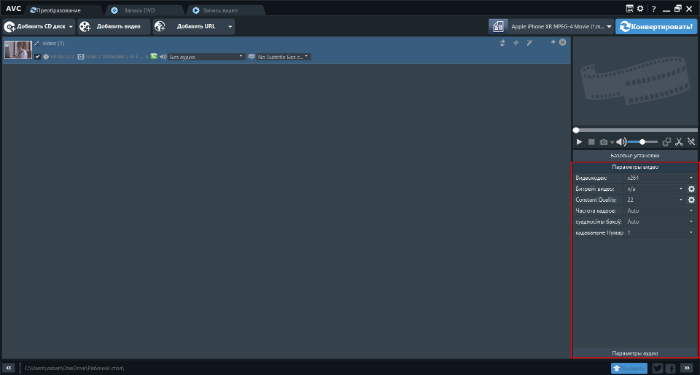Collapse left panel with double-left arrow button
The width and height of the screenshot is (700, 375).
8,368
